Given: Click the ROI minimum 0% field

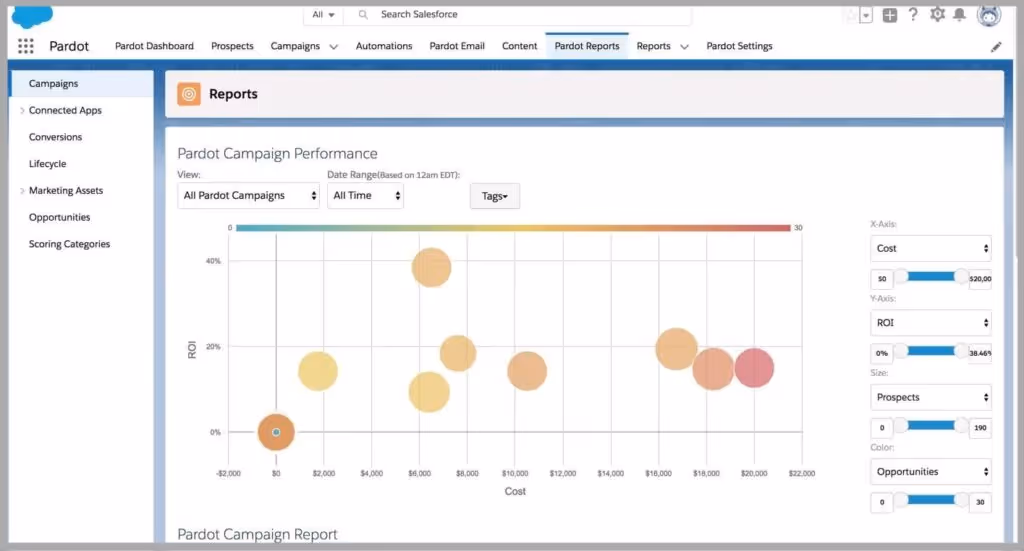Looking at the screenshot, I should pos(882,353).
